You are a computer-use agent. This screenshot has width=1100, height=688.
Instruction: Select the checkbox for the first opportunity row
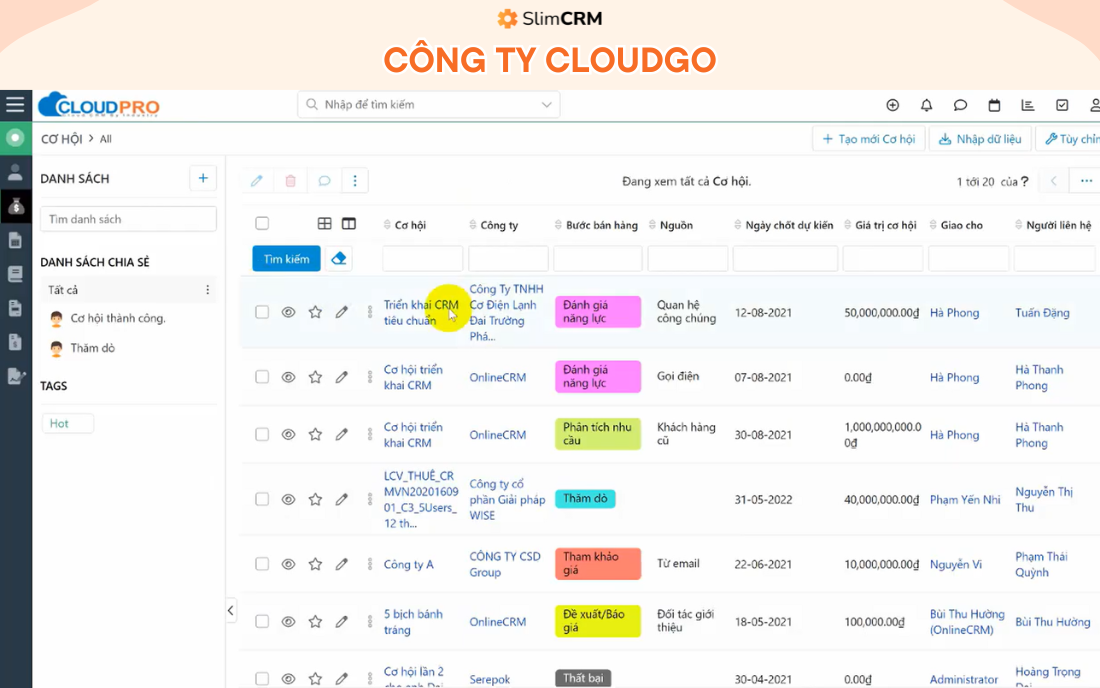coord(261,311)
